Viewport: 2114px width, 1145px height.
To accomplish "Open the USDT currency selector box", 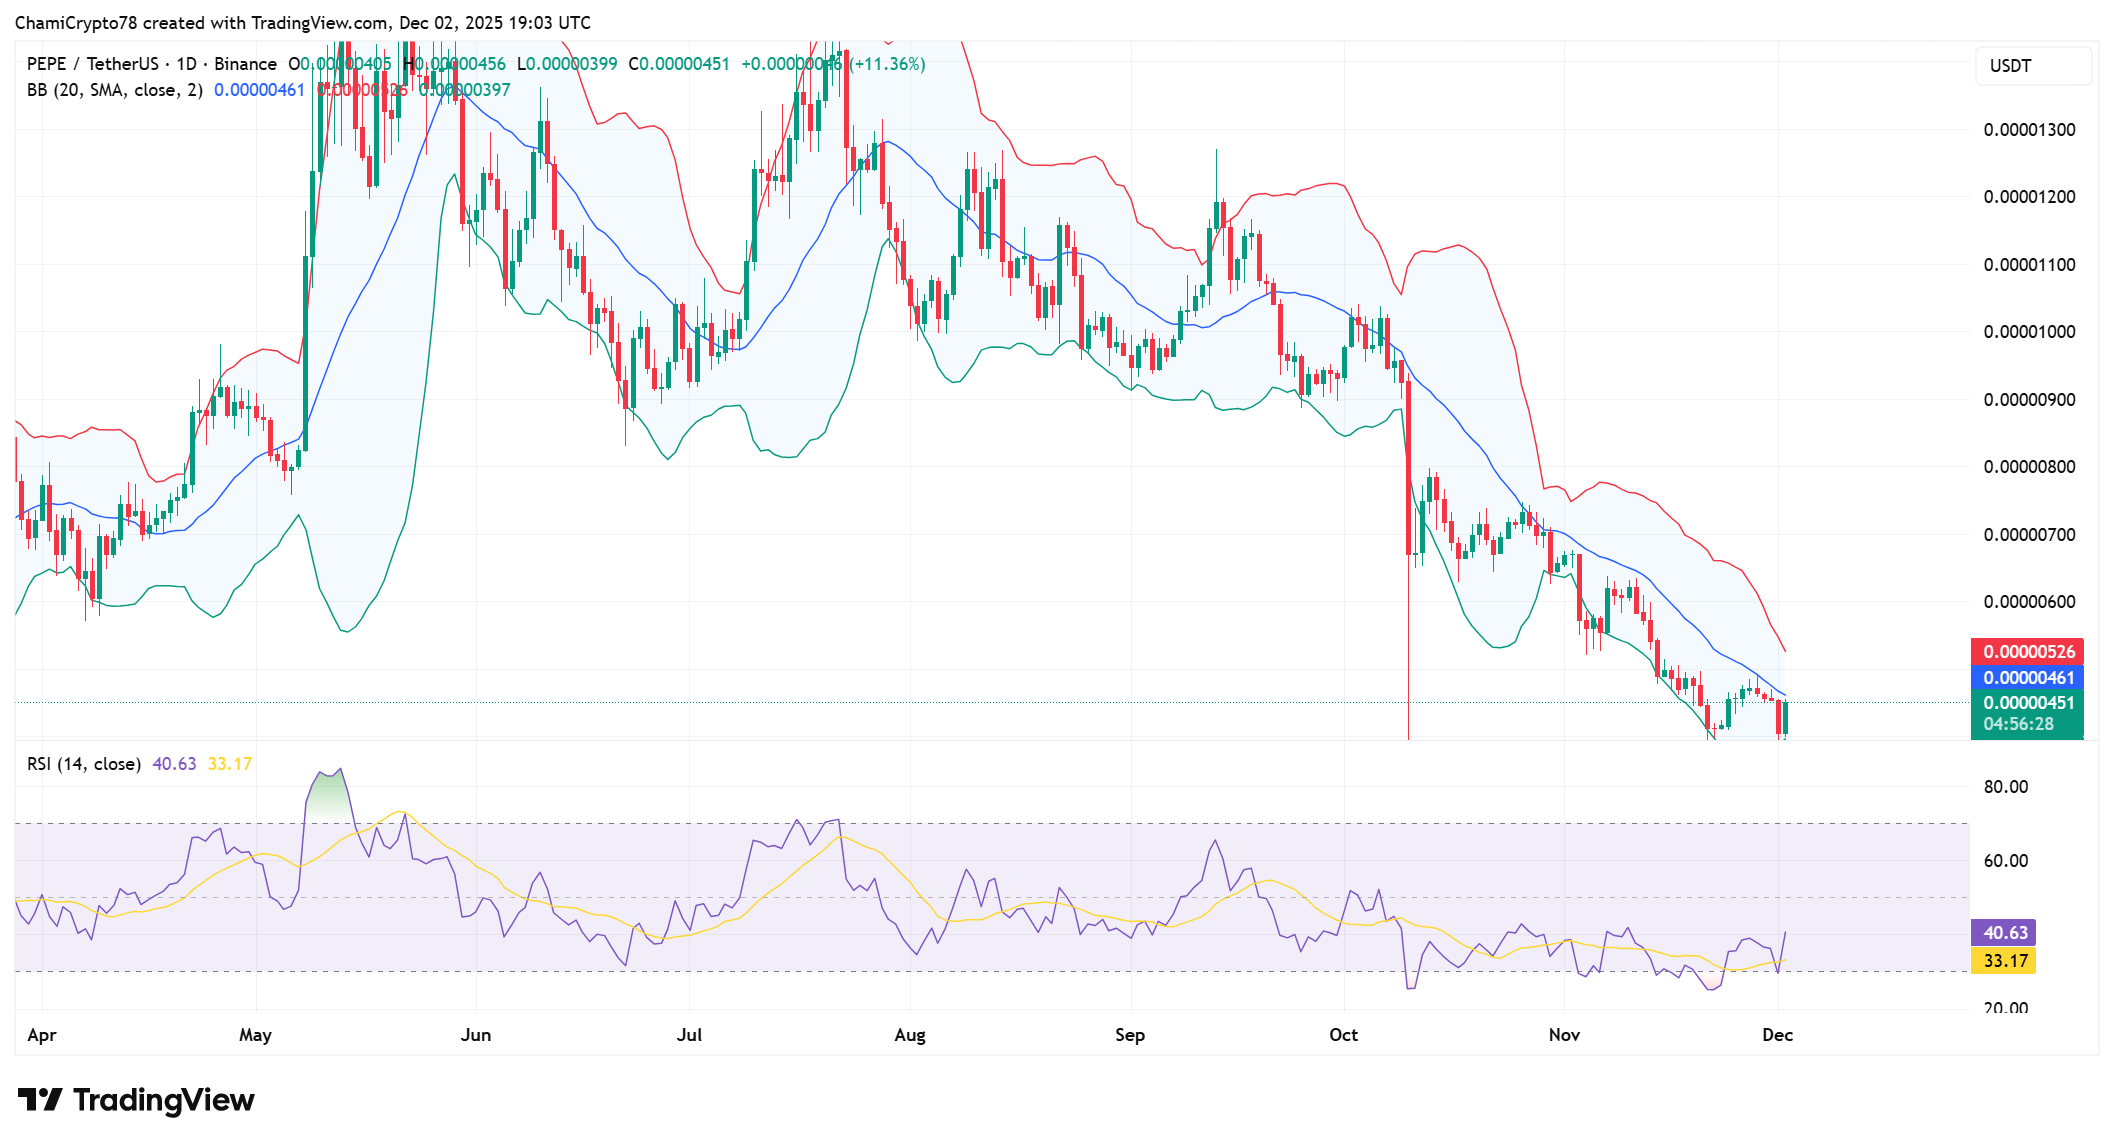I will 2032,66.
